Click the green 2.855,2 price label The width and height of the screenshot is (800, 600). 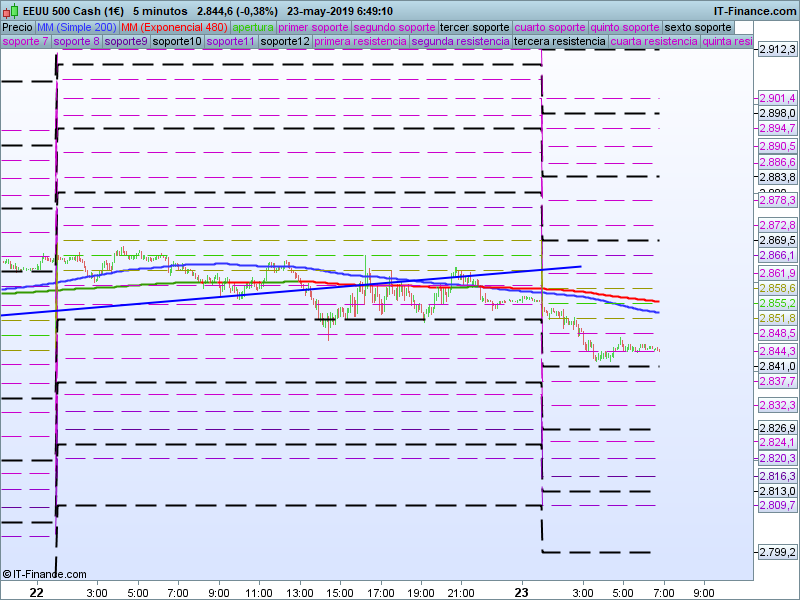coord(776,303)
